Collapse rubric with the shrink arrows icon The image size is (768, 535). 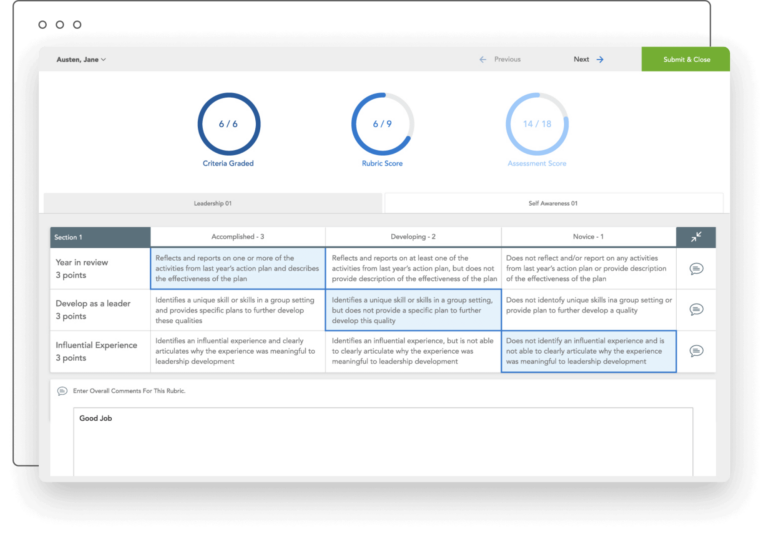coord(696,237)
